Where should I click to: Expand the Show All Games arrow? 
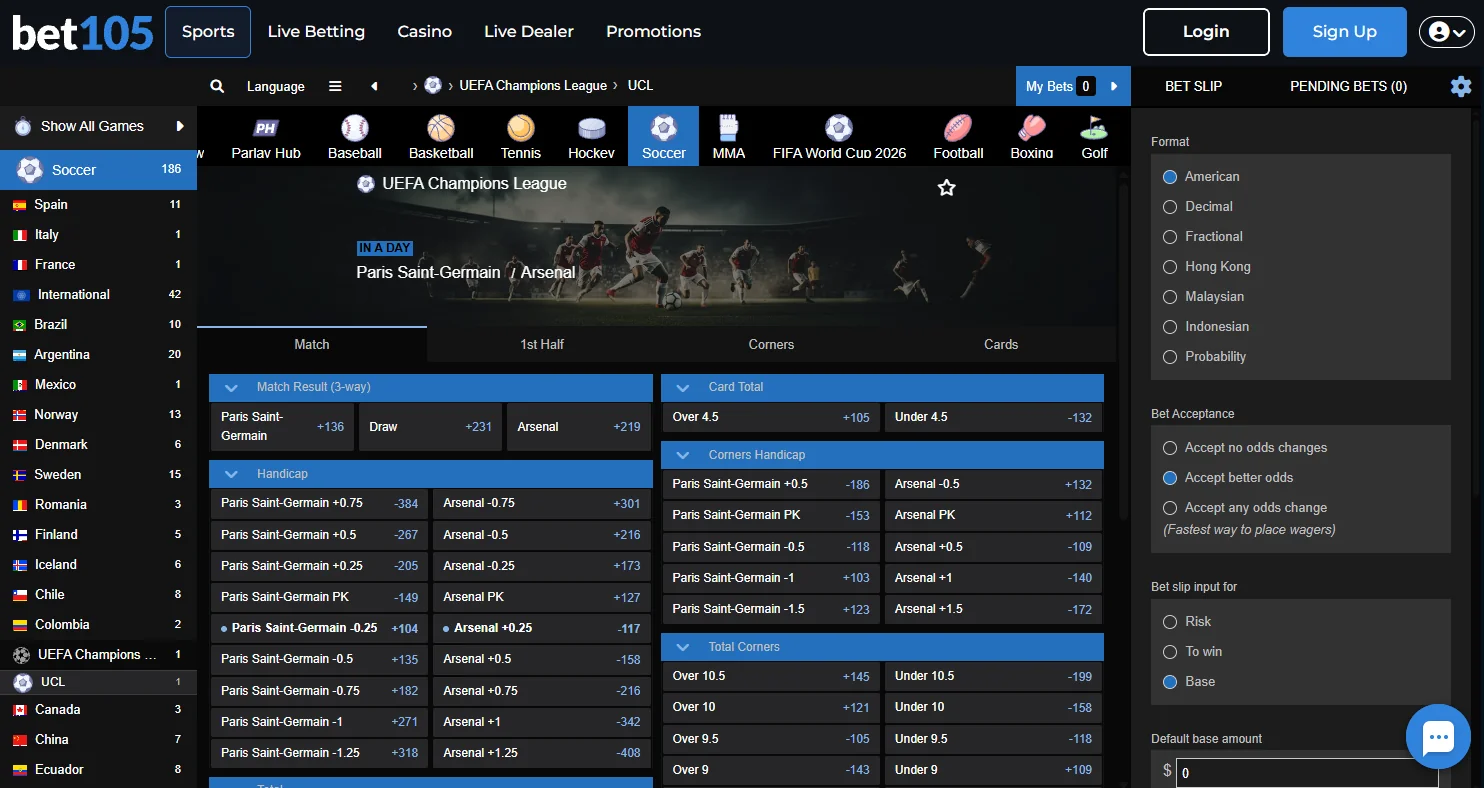pos(180,126)
